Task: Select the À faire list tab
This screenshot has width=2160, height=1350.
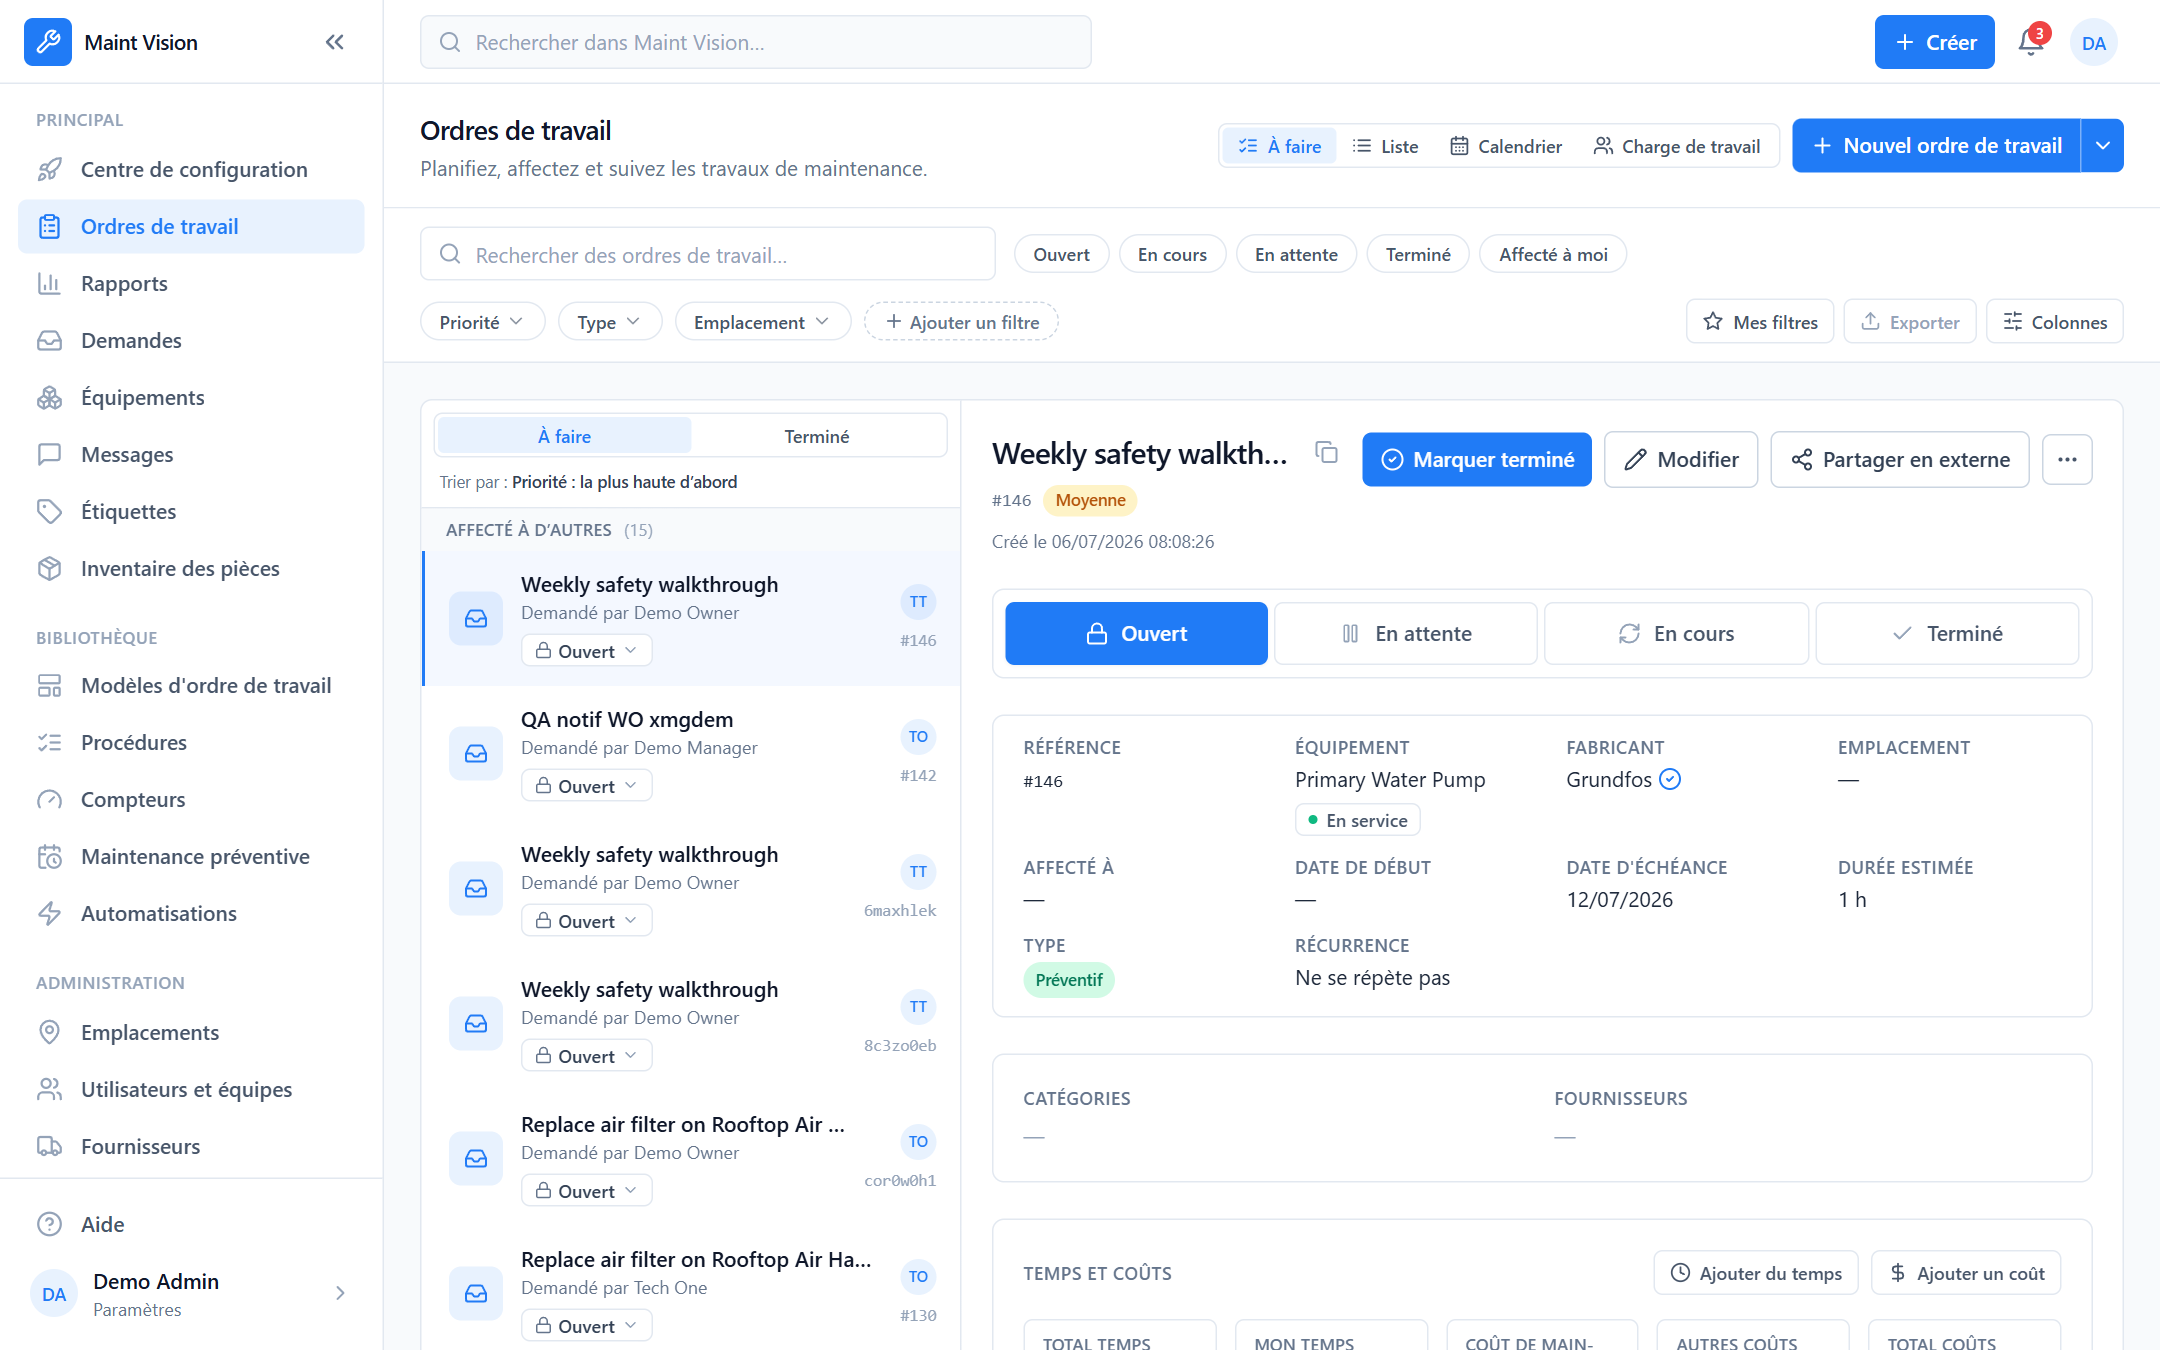Action: 564,436
